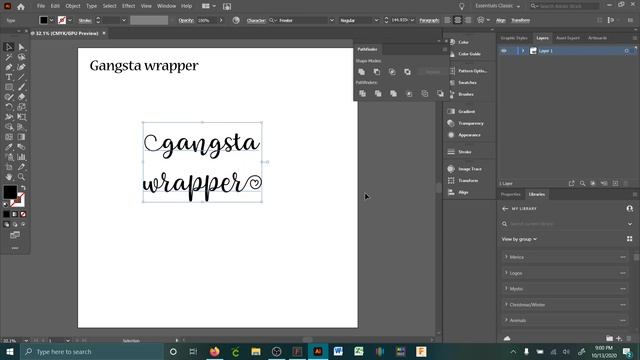Open the Opacity value dropdown arrow
This screenshot has width=640, height=360.
click(x=221, y=20)
